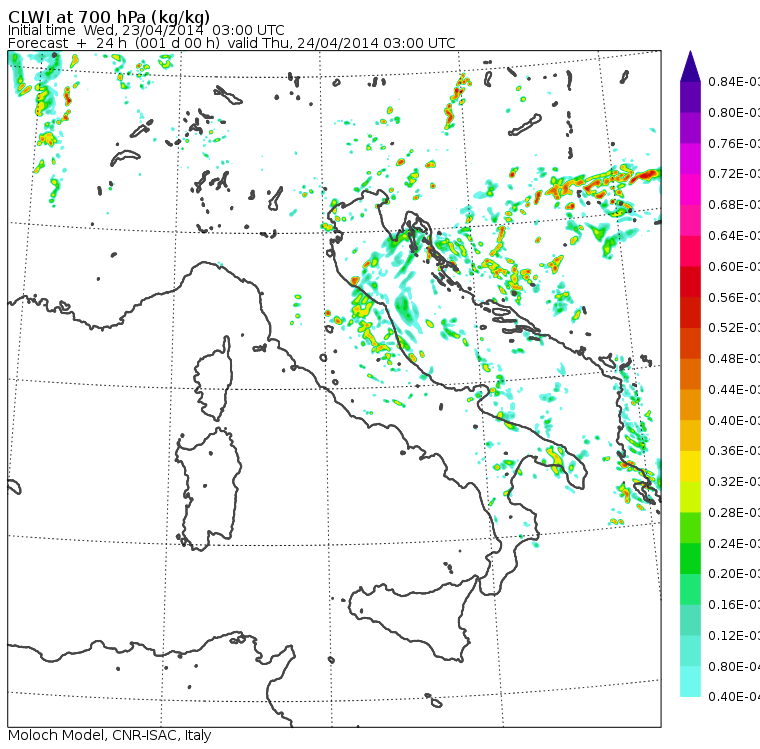Click the 0.44E-03 legend label
This screenshot has width=760, height=749.
(x=734, y=390)
